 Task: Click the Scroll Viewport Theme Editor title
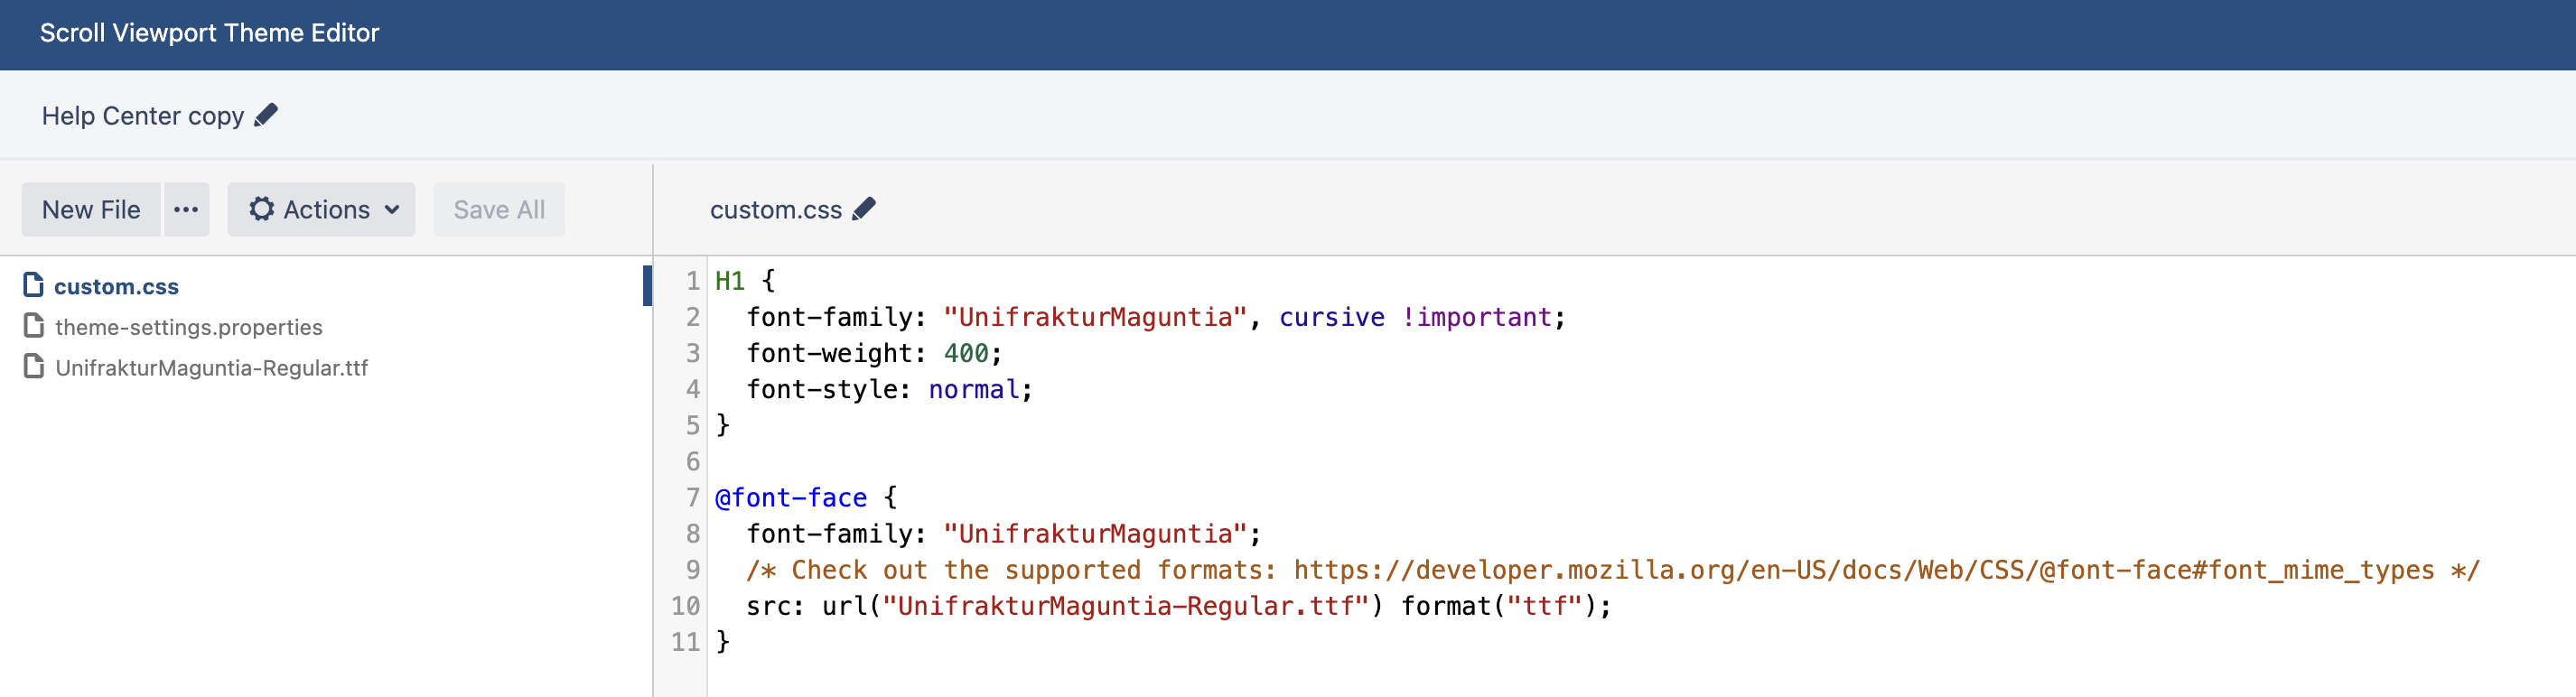coord(209,33)
